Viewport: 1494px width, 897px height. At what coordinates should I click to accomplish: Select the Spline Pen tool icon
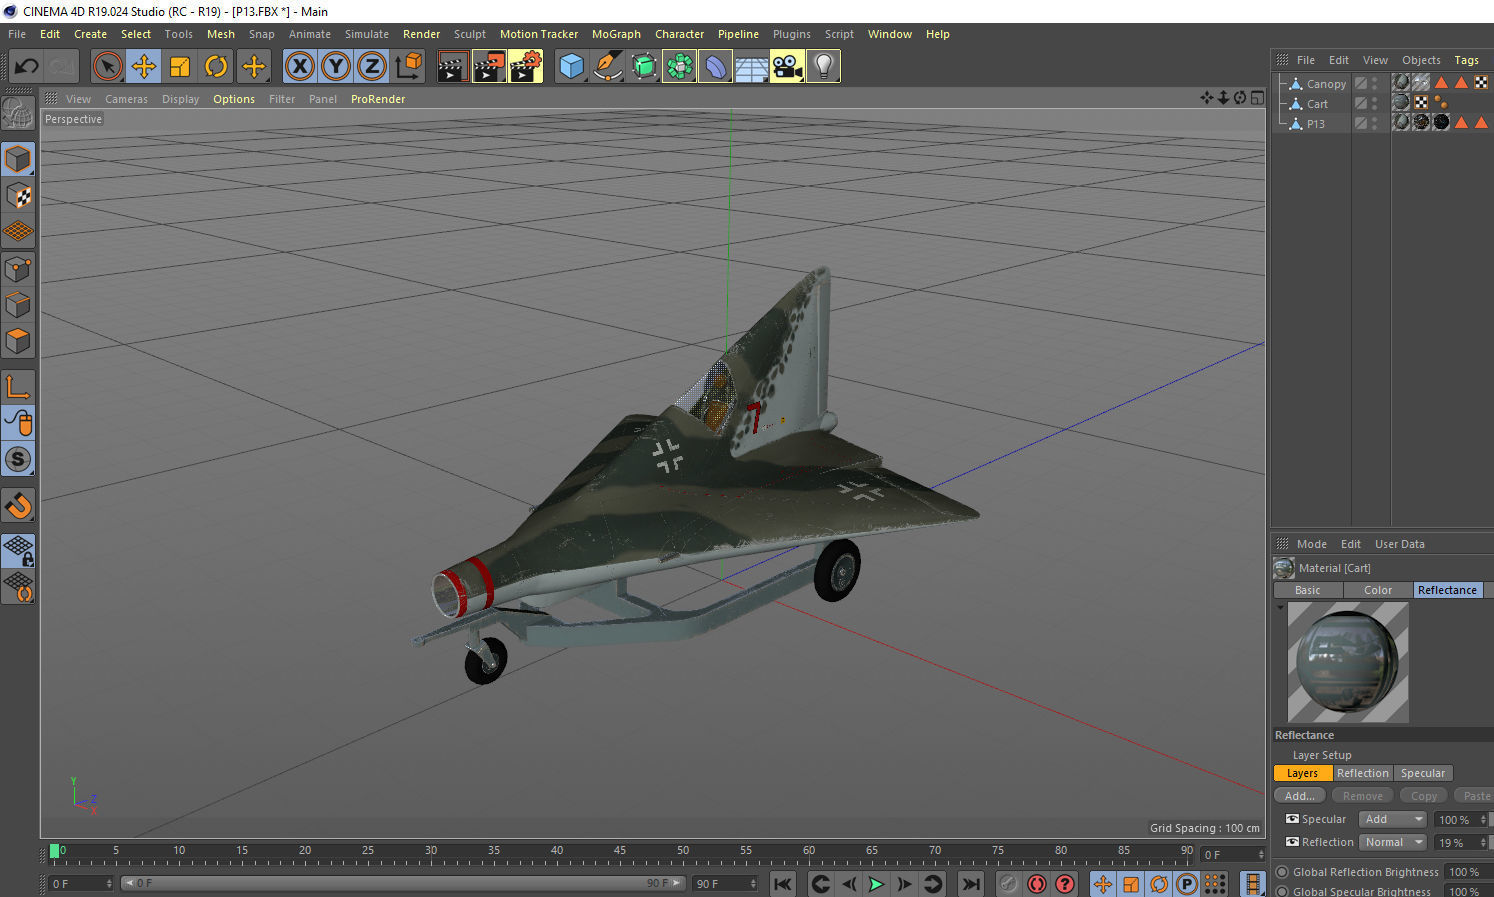[x=607, y=67]
